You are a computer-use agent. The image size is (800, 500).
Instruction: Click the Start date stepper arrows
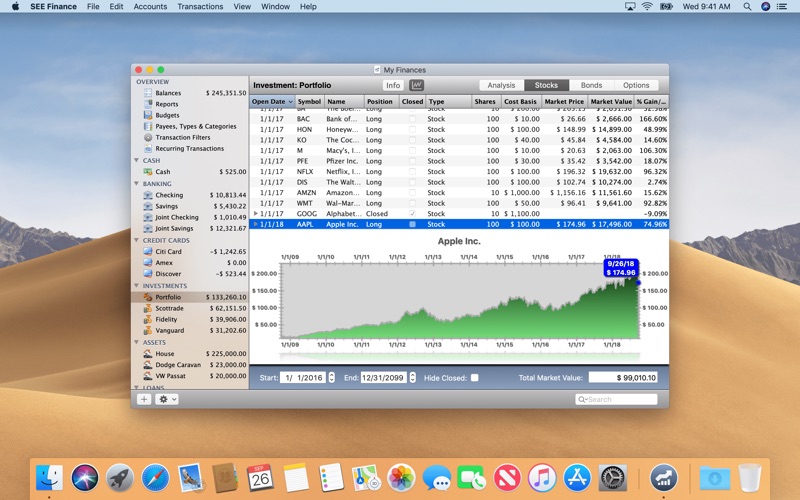coord(332,378)
